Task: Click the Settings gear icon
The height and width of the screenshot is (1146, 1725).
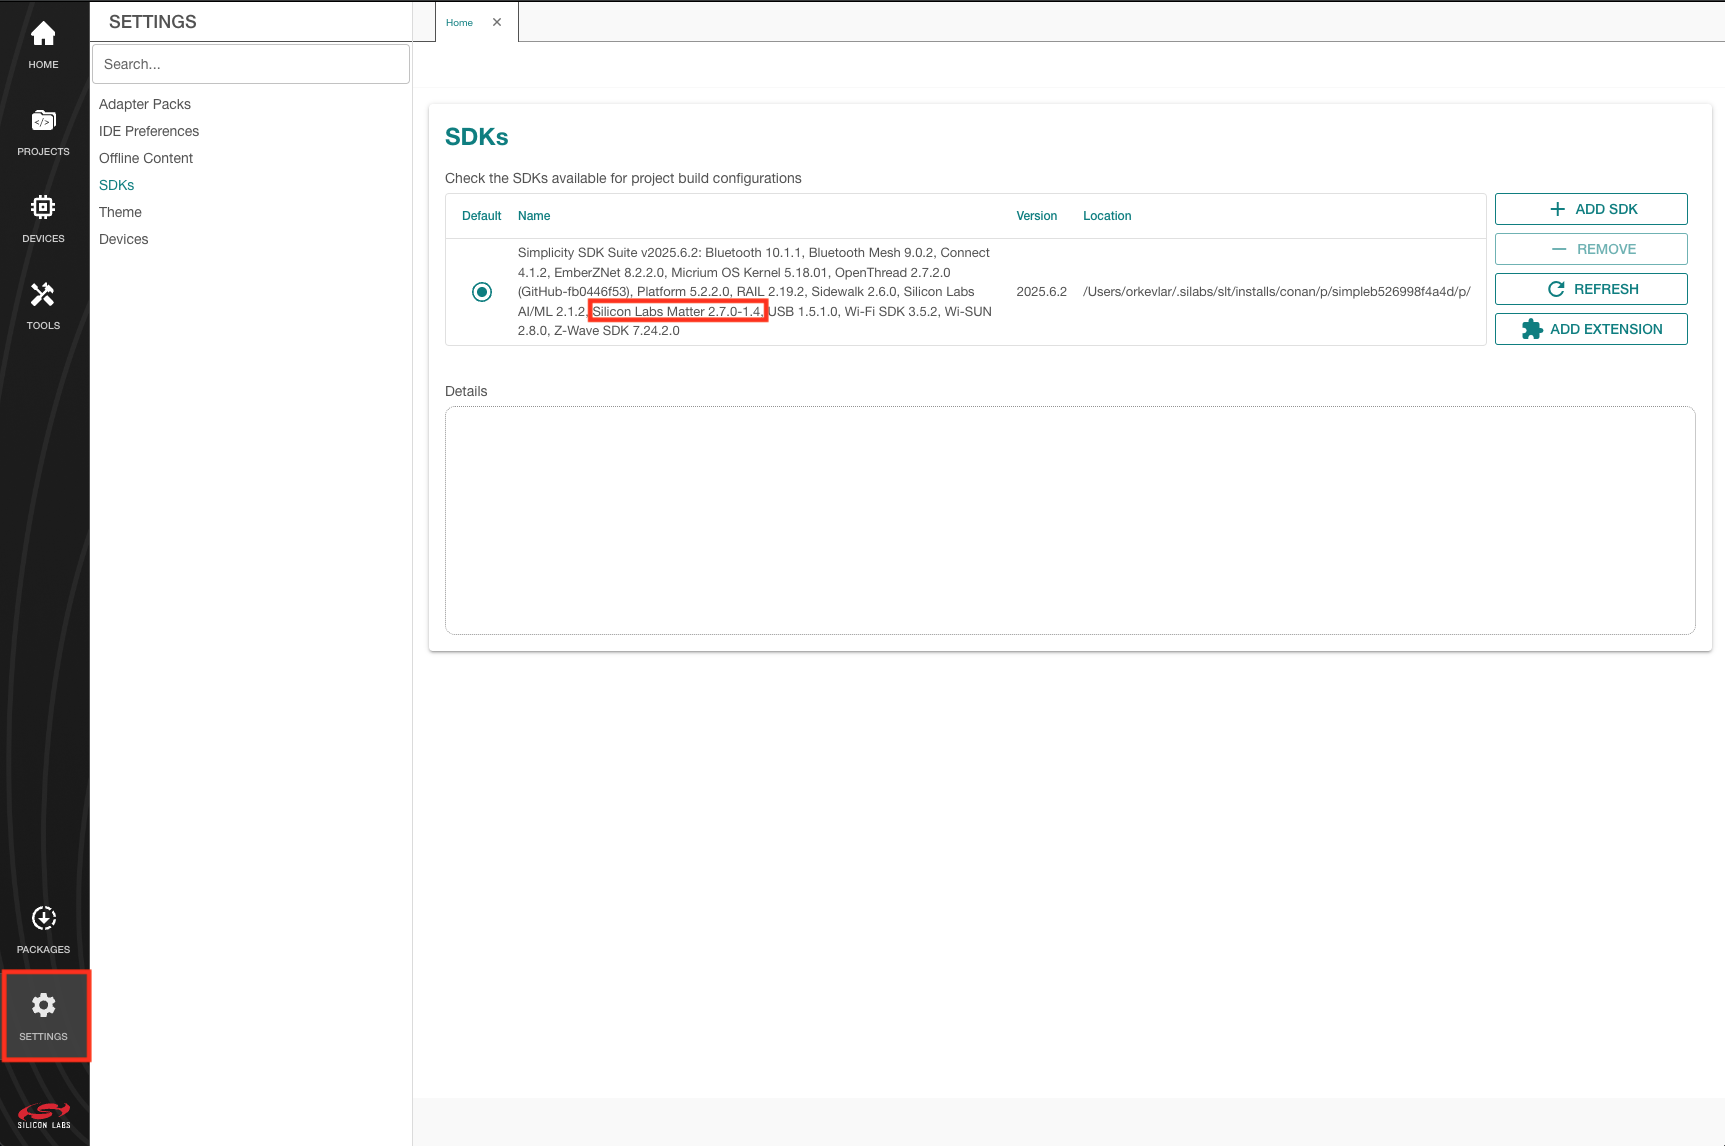Action: point(43,1006)
